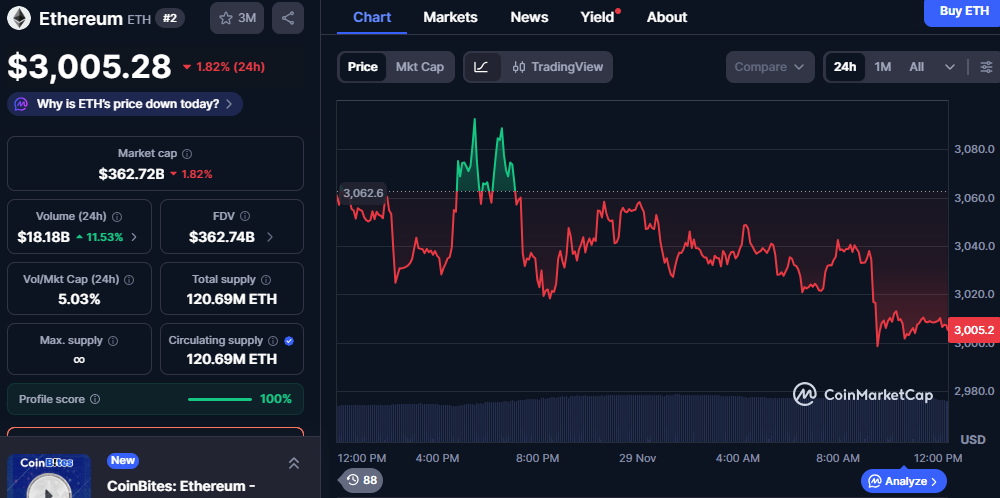Click the Profile score progress bar
The height and width of the screenshot is (498, 1000).
click(x=219, y=399)
